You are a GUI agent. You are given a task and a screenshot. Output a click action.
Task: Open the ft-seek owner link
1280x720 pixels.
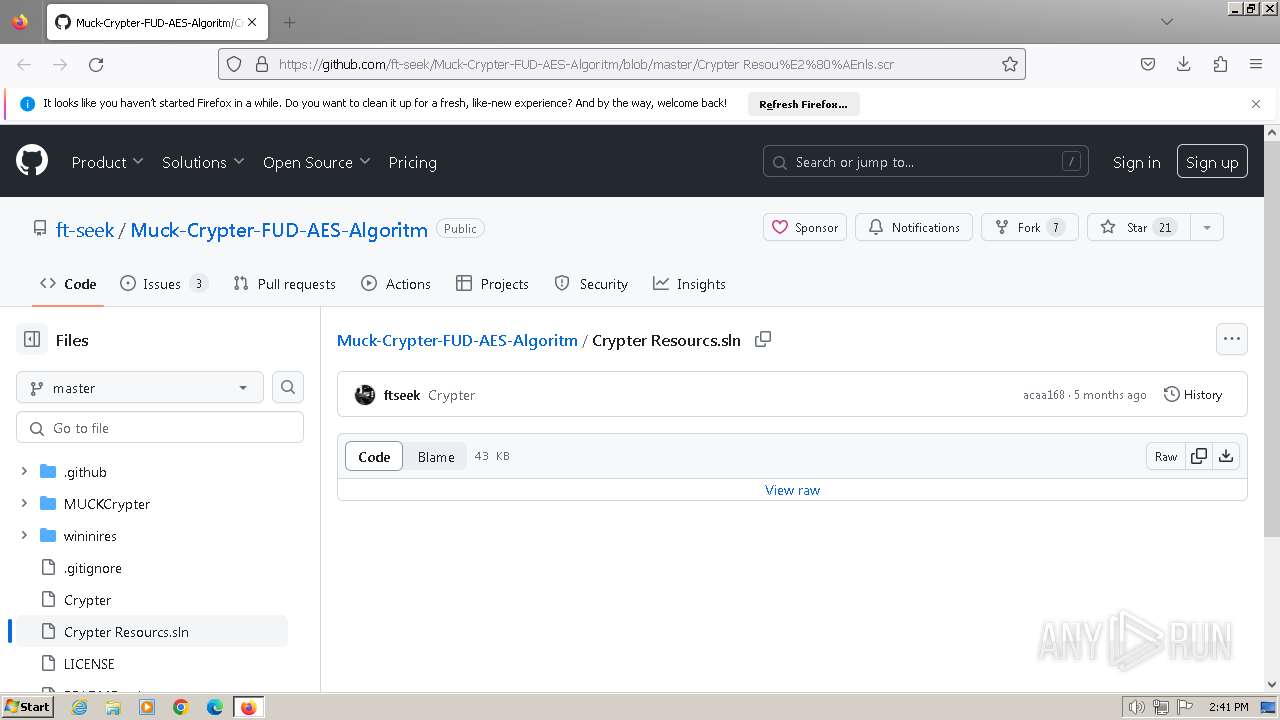(x=85, y=229)
